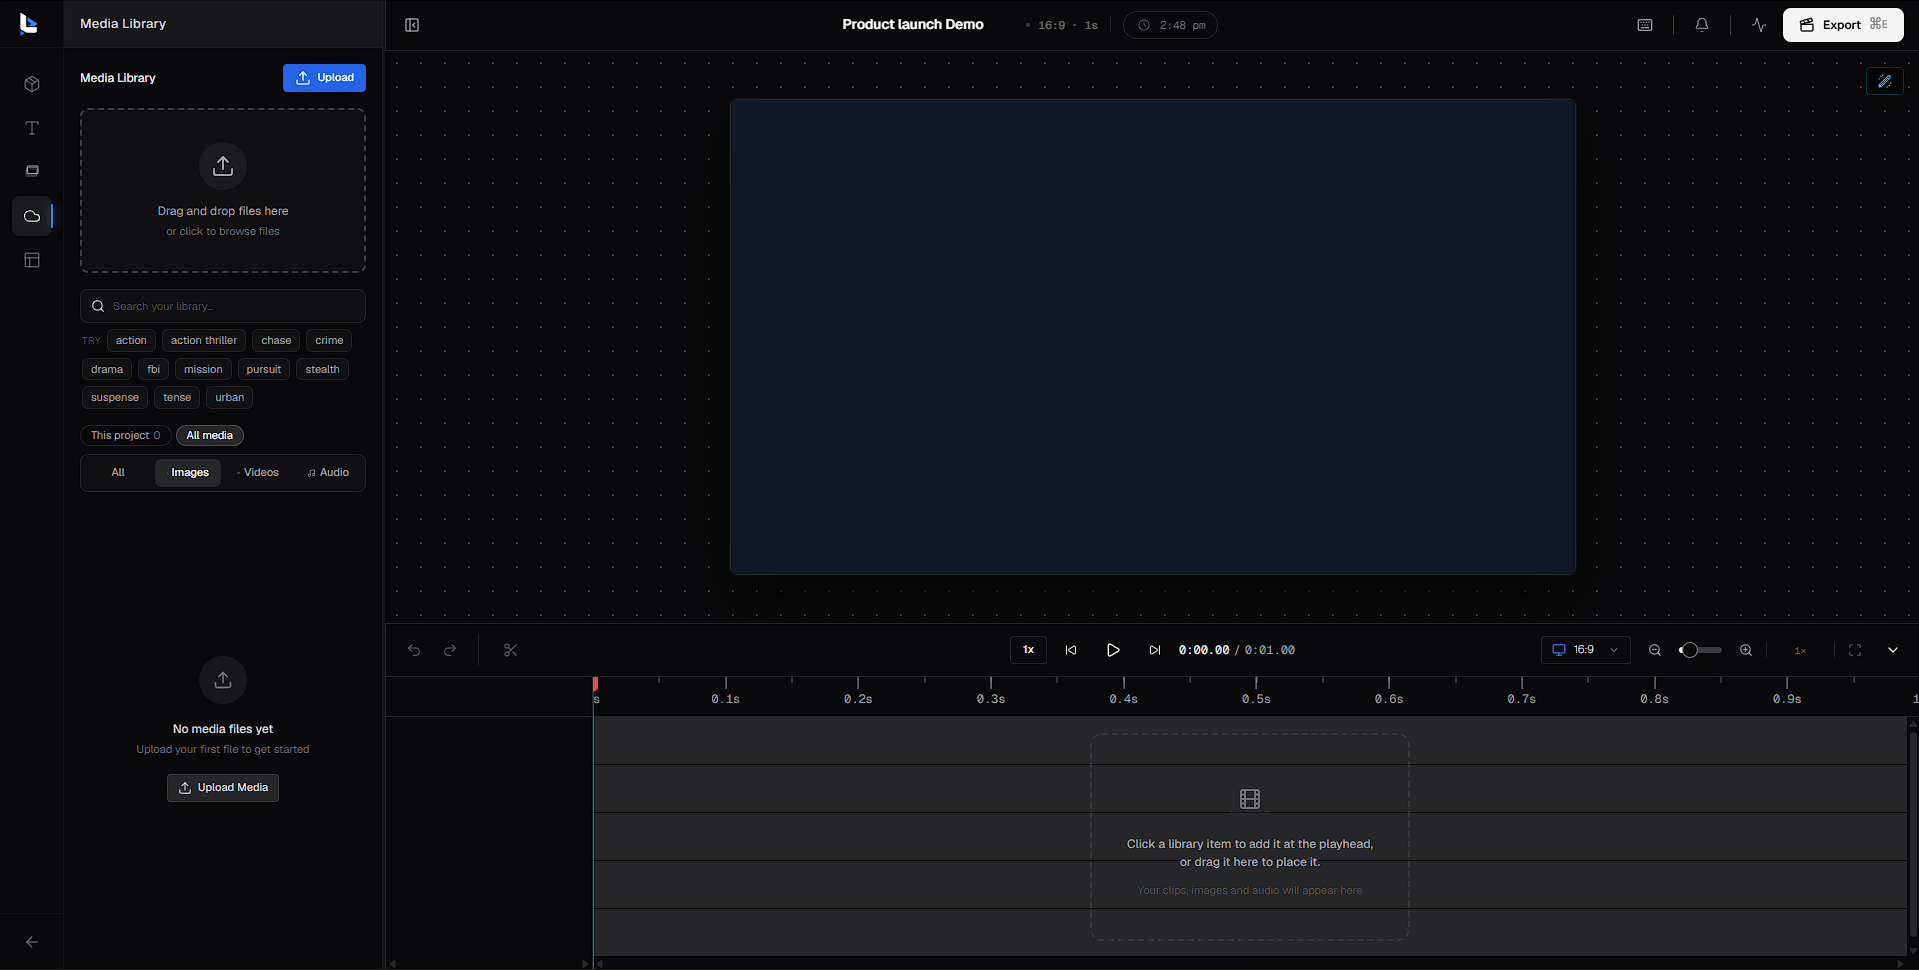
Task: Apply the action thriller search tag
Action: [x=204, y=340]
